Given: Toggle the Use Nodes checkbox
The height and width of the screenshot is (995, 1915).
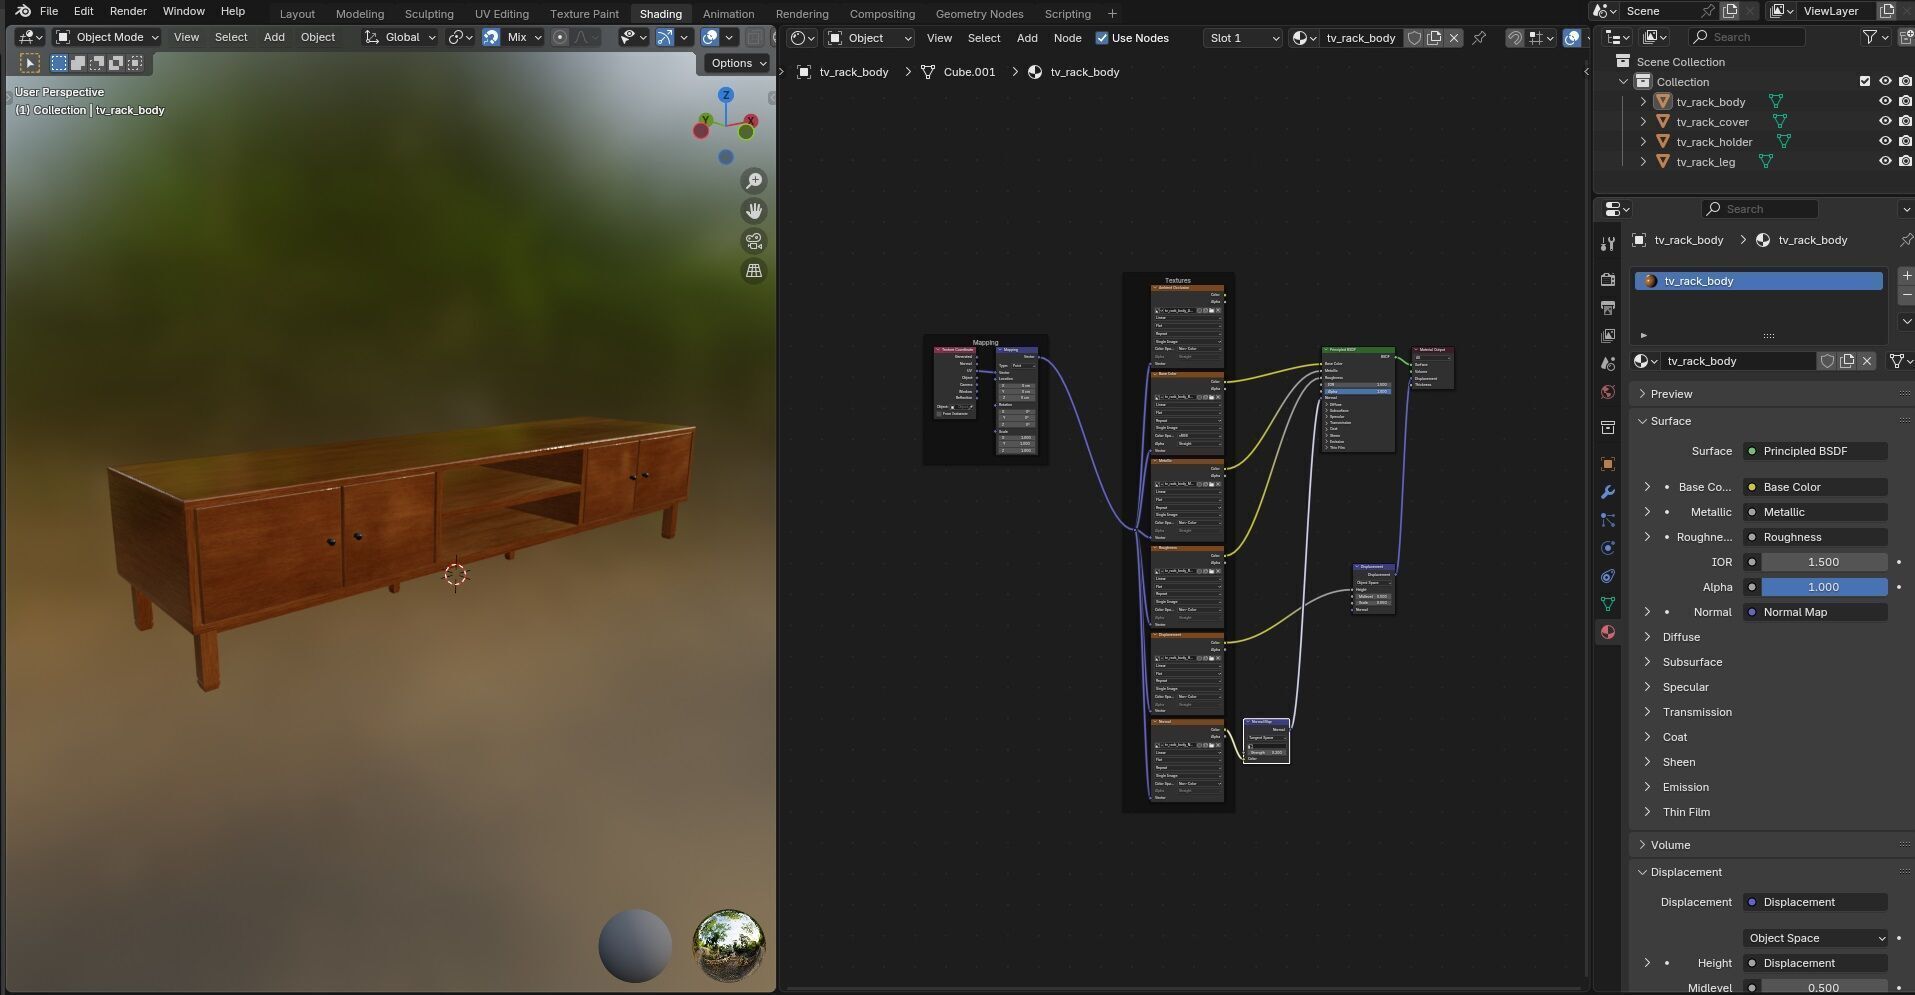Looking at the screenshot, I should 1102,38.
